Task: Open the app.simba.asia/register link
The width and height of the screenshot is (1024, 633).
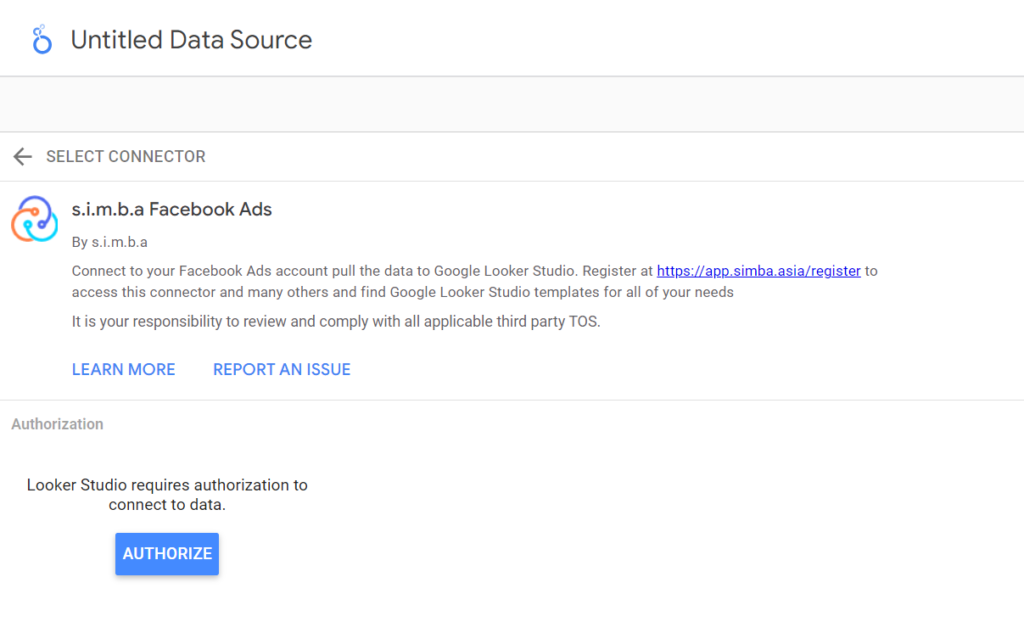Action: [758, 271]
